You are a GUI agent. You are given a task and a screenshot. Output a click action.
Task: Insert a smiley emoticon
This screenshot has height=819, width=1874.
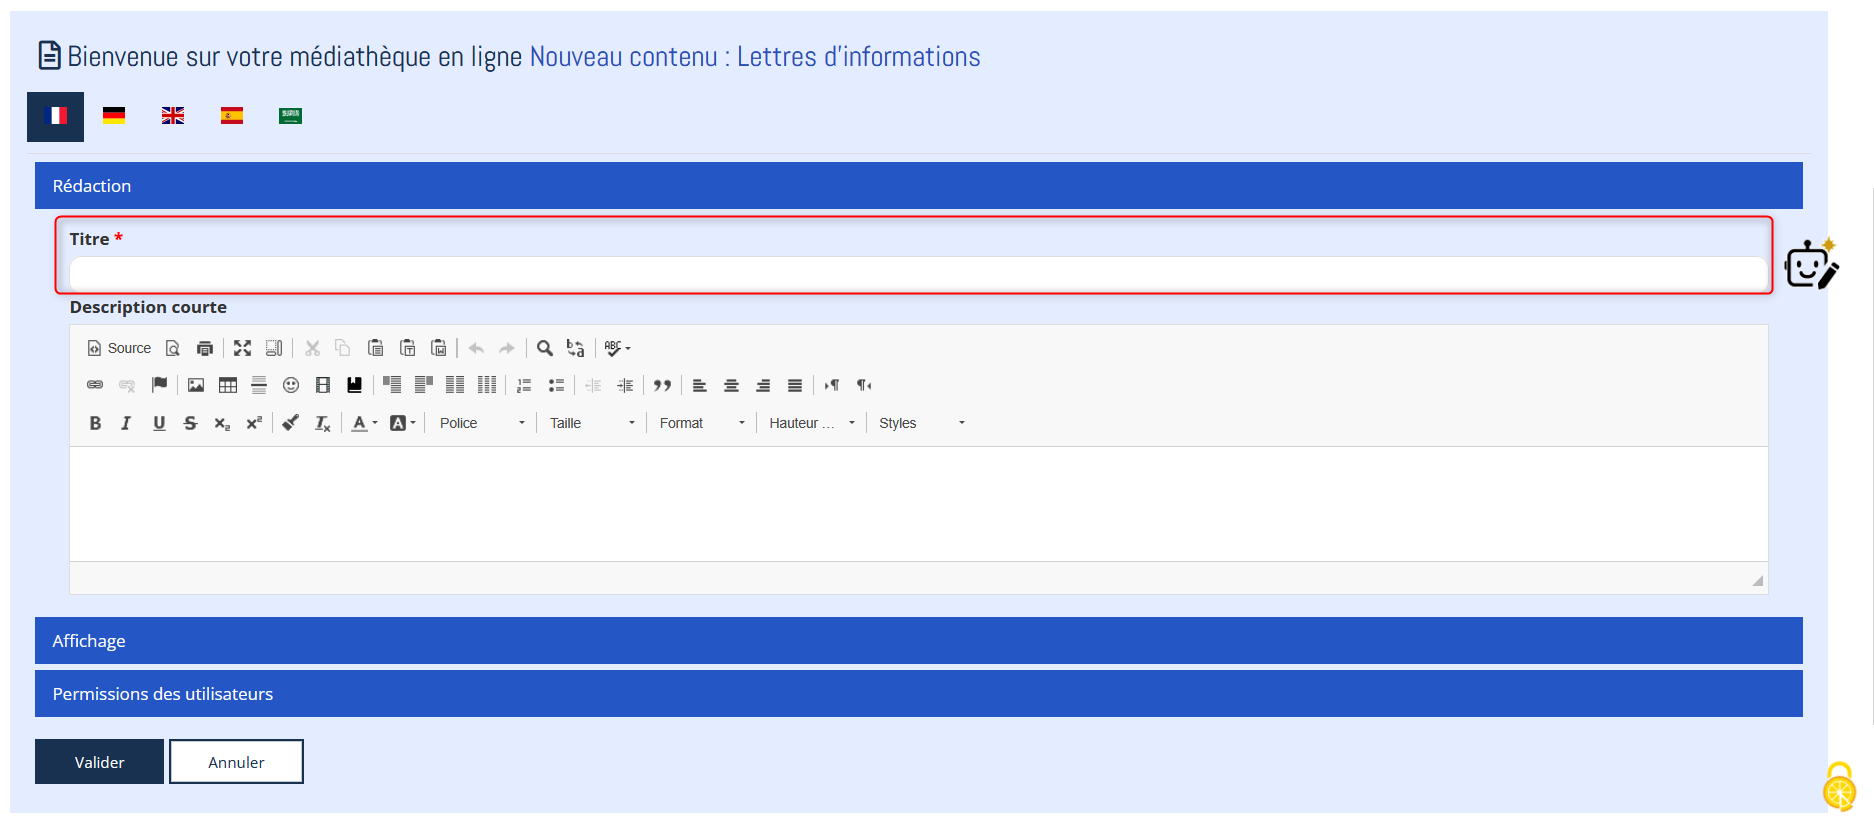point(291,385)
